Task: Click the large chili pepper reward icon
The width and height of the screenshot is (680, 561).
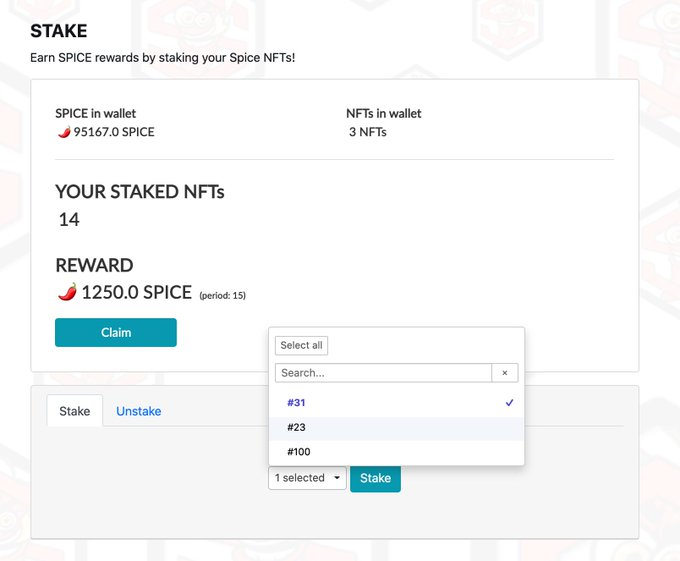Action: click(x=67, y=292)
